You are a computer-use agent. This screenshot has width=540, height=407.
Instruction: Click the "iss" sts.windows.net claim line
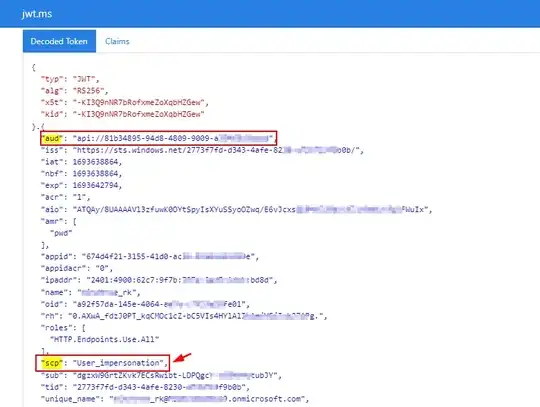202,150
